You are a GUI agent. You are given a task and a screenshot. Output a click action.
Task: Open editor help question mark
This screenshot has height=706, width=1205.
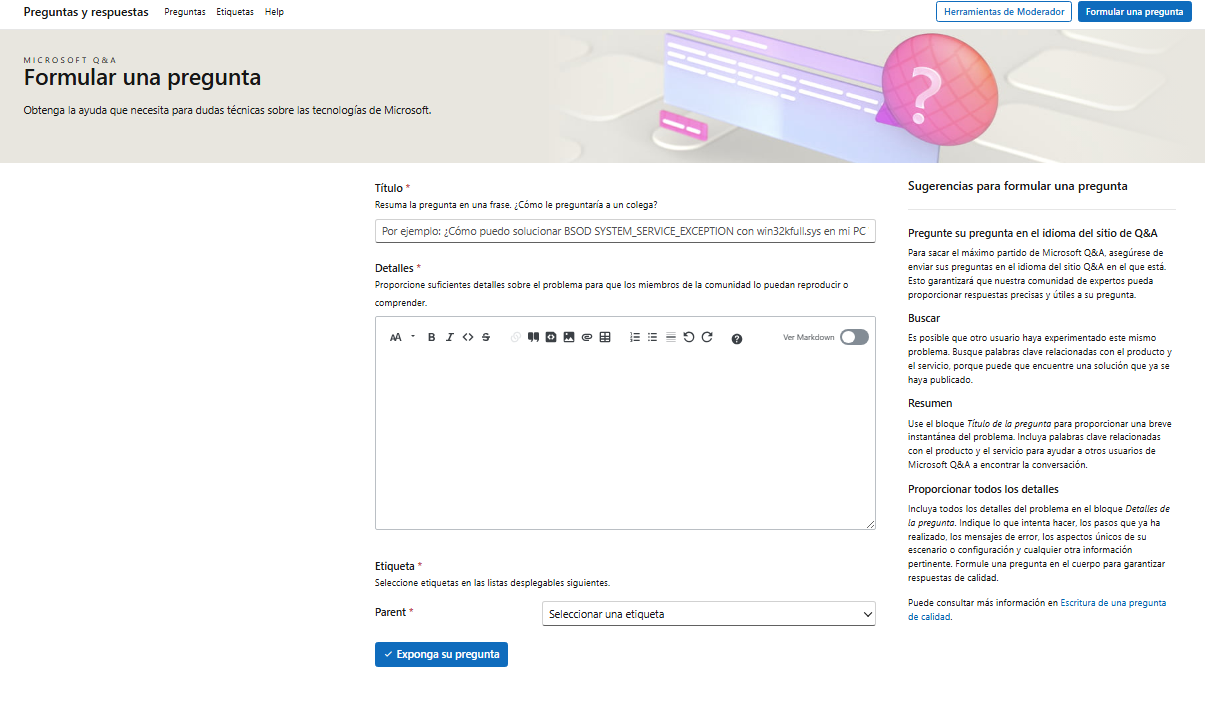pos(737,339)
